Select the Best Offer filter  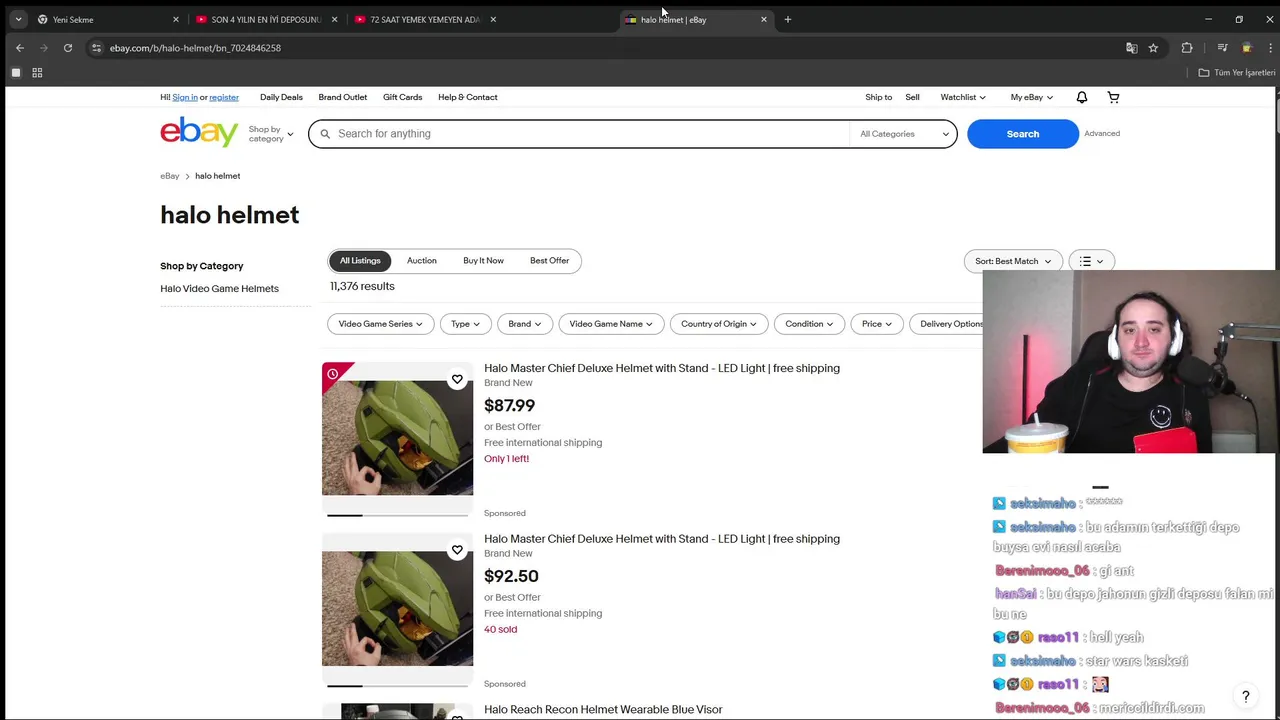point(549,261)
